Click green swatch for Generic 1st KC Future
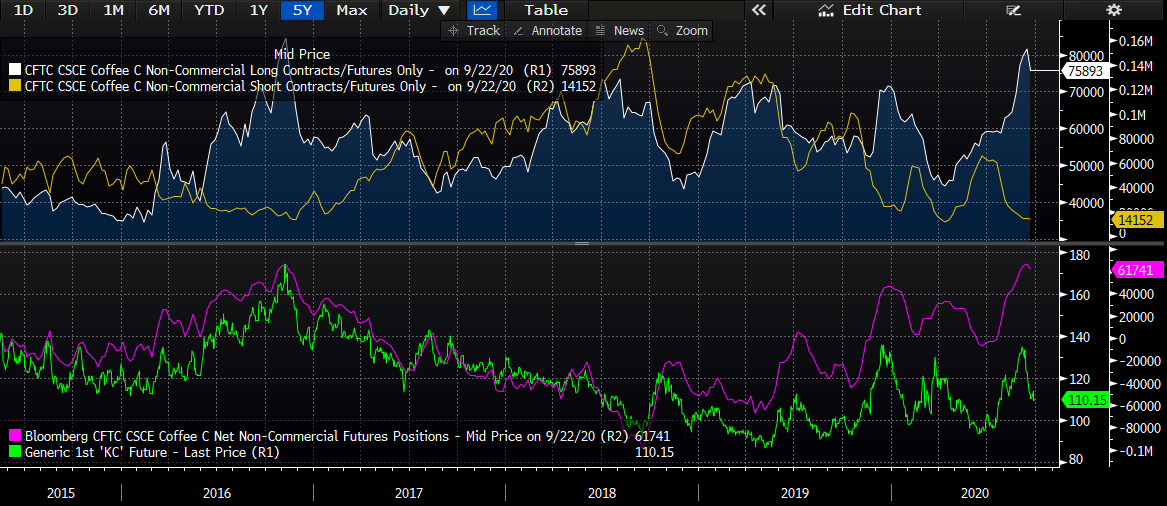 (x=14, y=452)
